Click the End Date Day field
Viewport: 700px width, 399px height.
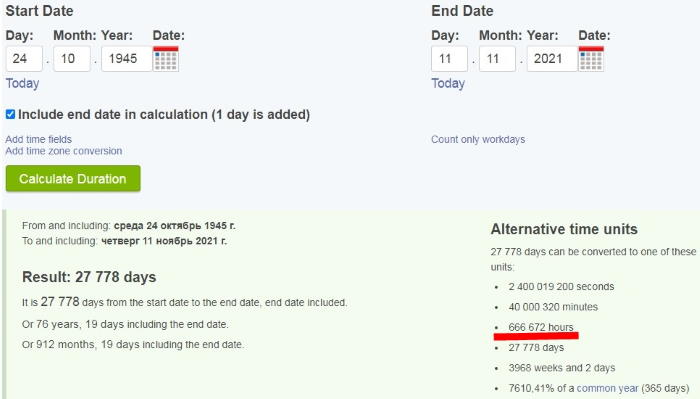pos(450,58)
